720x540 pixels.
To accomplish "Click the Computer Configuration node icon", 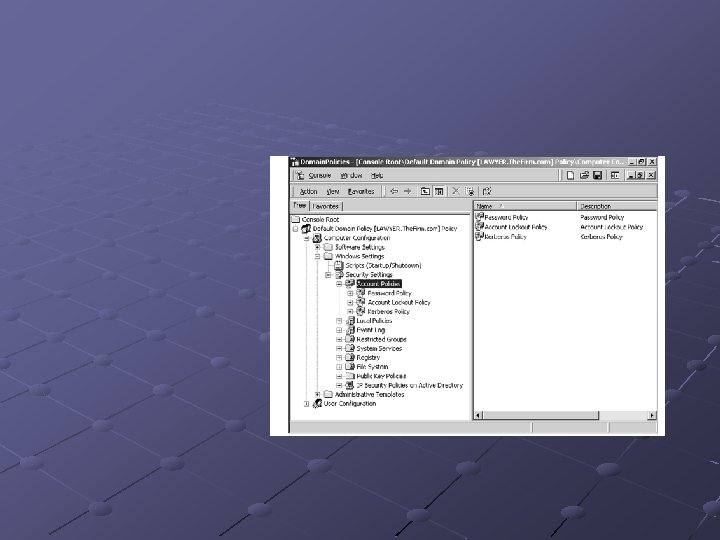I will 317,238.
